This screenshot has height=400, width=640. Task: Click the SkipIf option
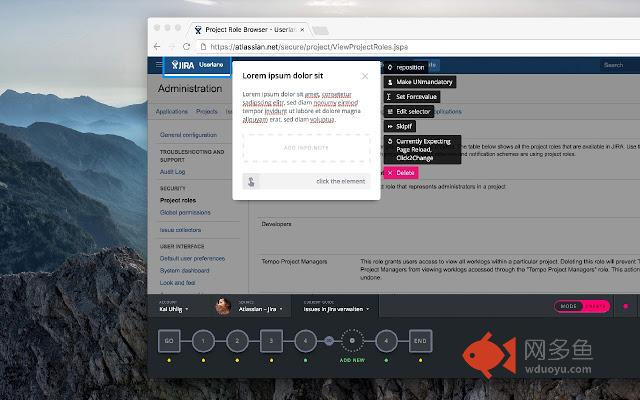point(400,127)
